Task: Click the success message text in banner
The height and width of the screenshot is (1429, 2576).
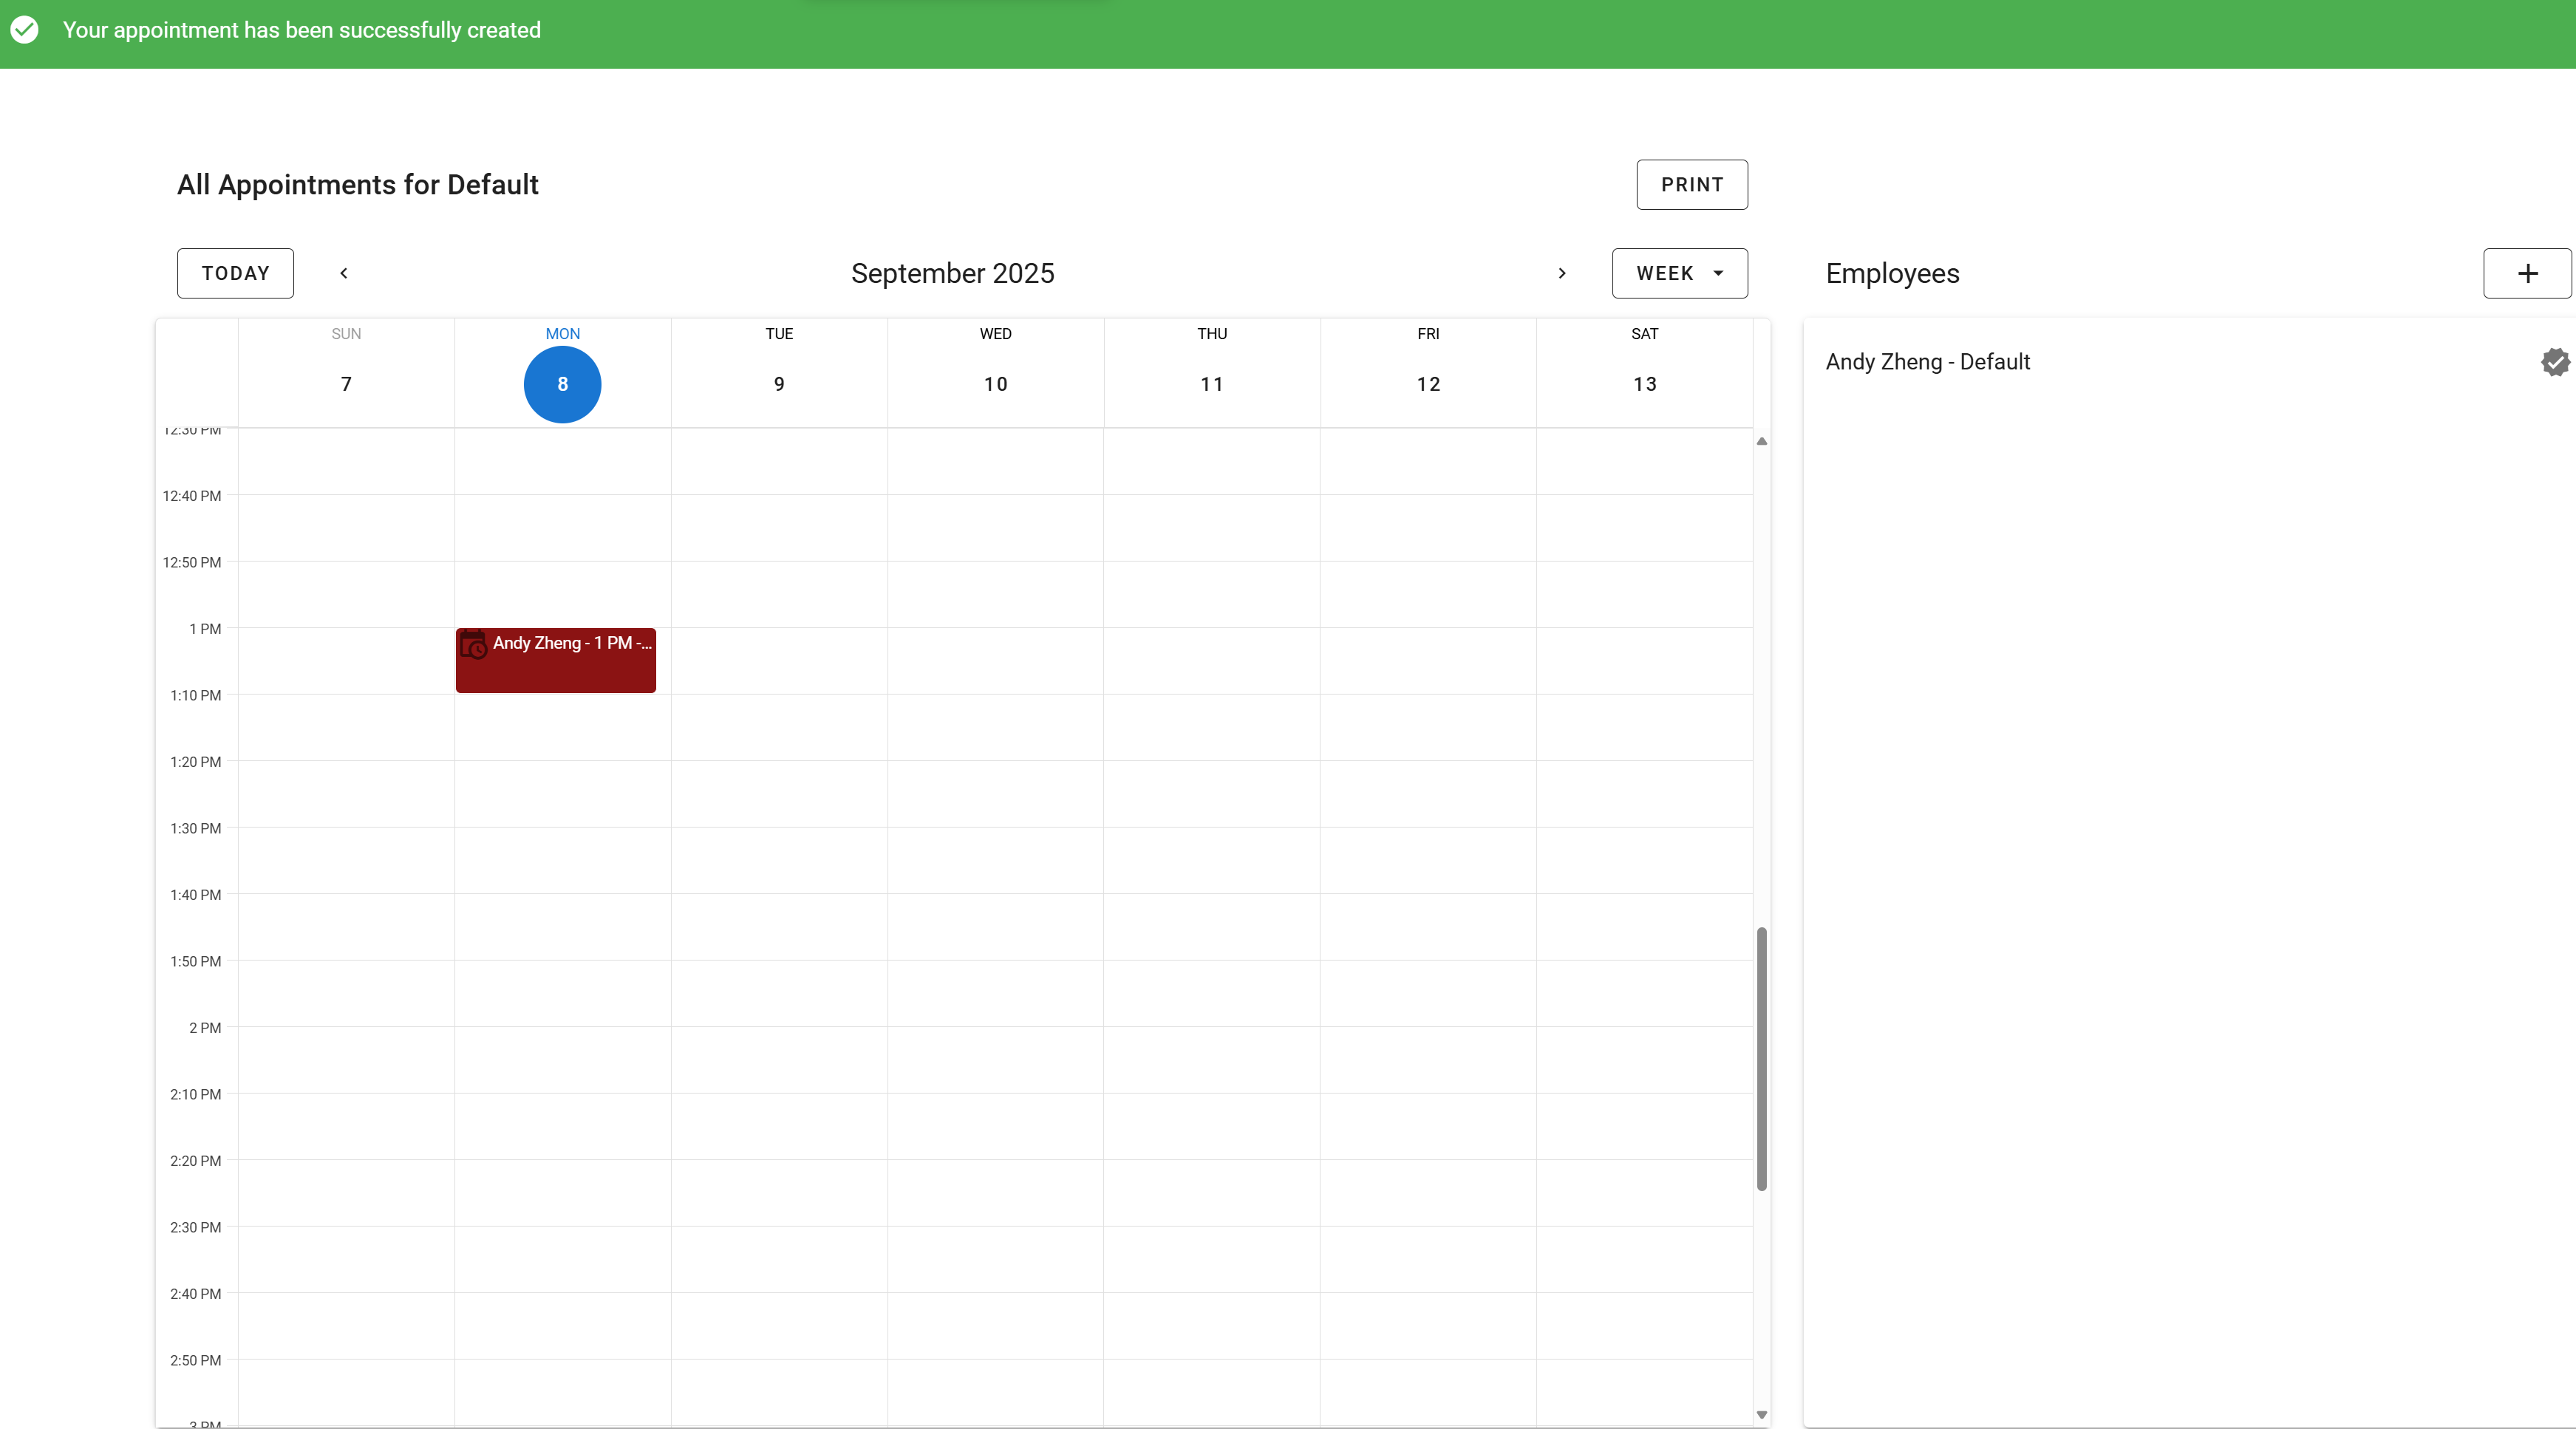Action: 302,30
